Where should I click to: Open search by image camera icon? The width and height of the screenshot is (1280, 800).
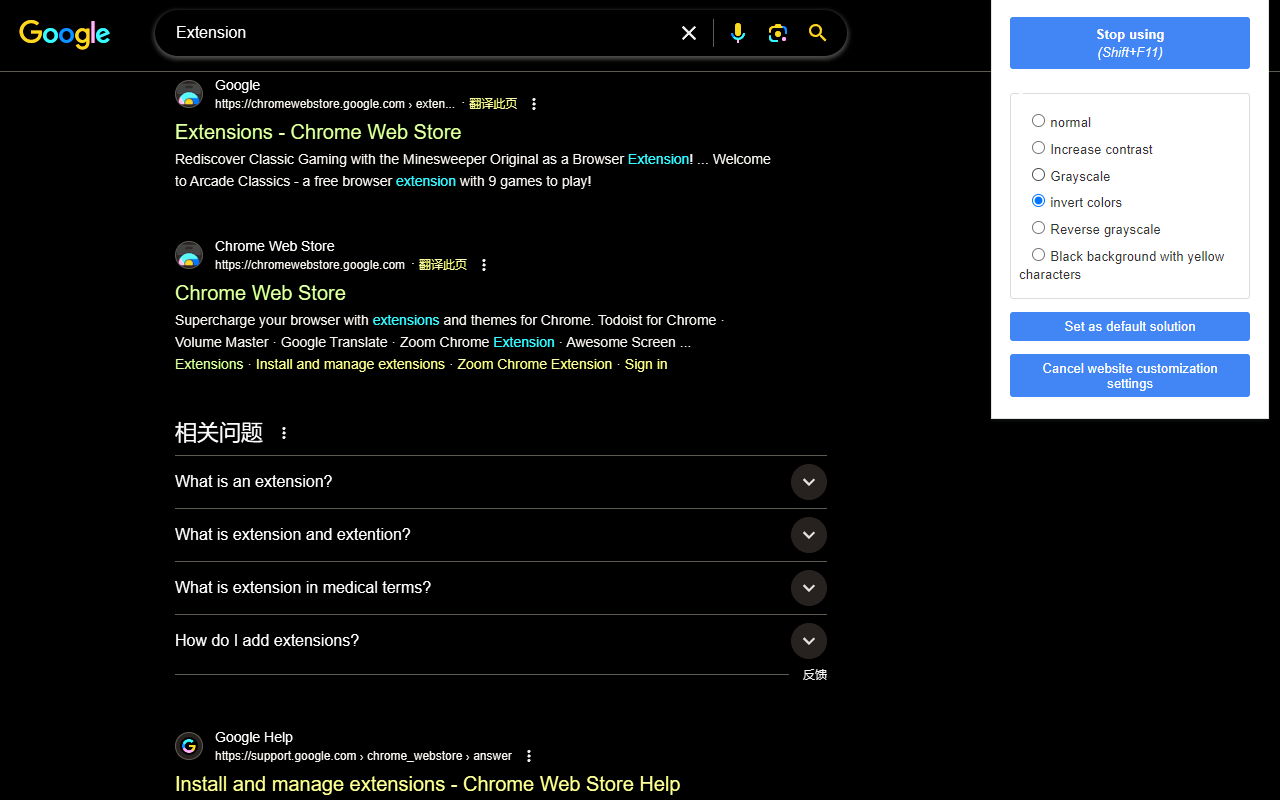[778, 33]
